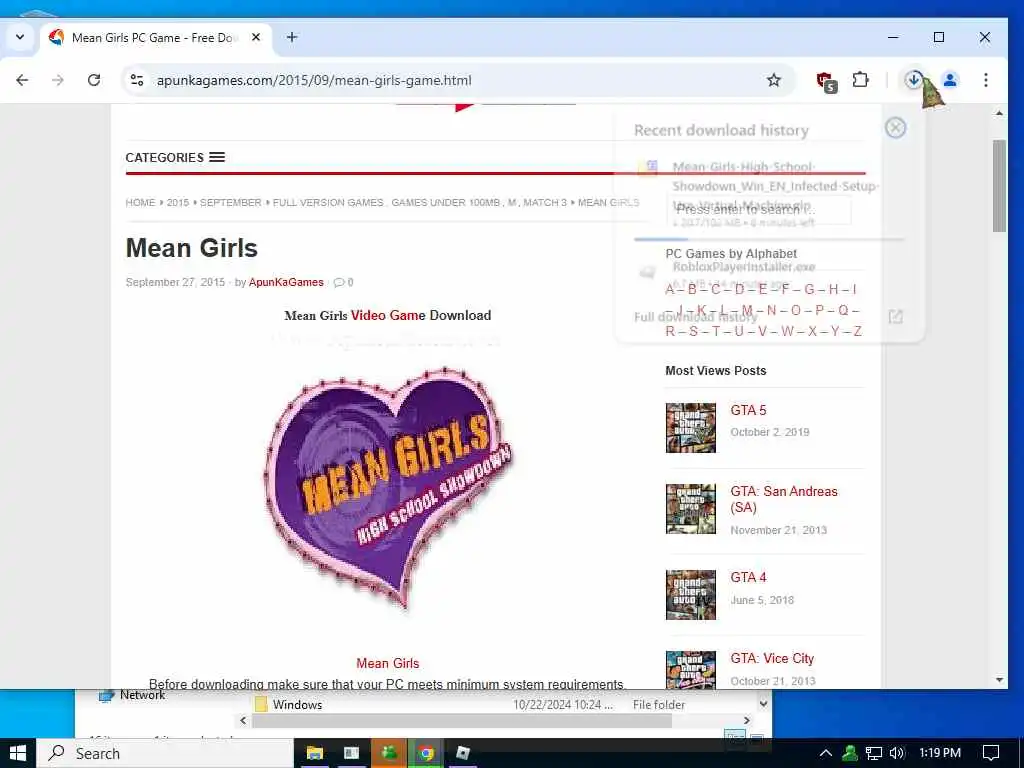Open Chrome's three-dot menu
Viewport: 1024px width, 768px height.
click(986, 80)
